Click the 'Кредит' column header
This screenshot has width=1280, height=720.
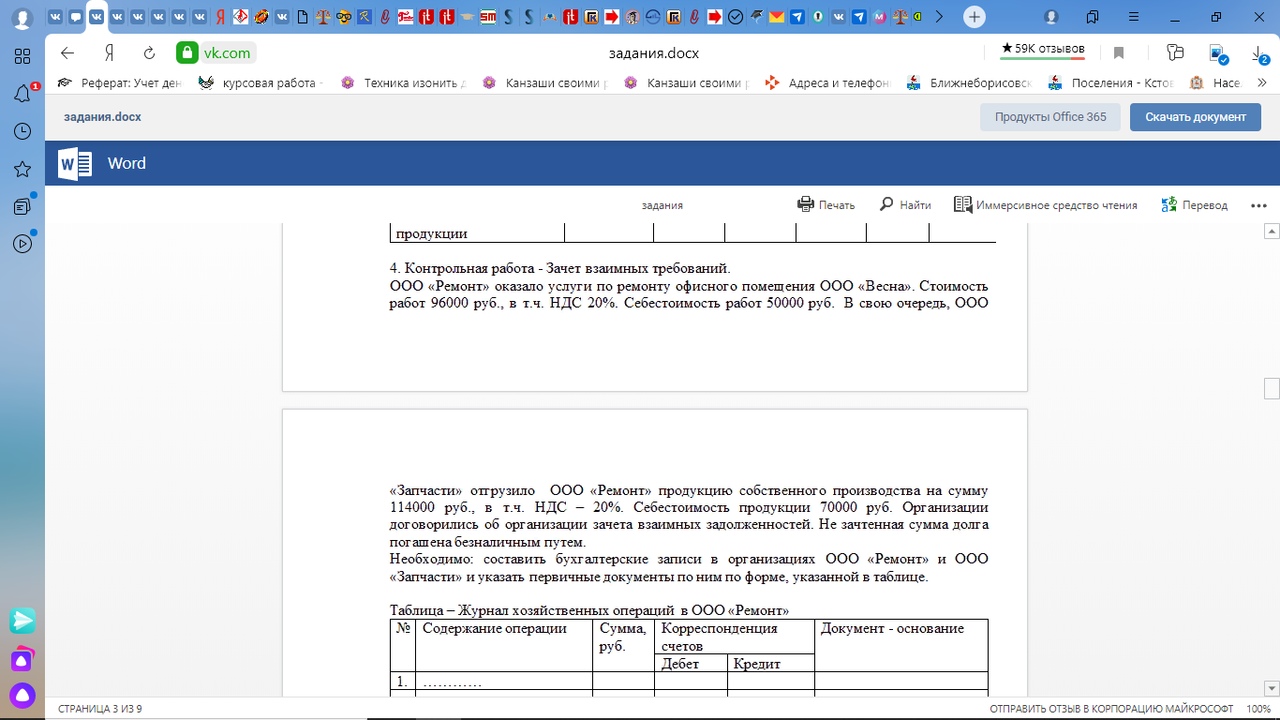pos(757,664)
